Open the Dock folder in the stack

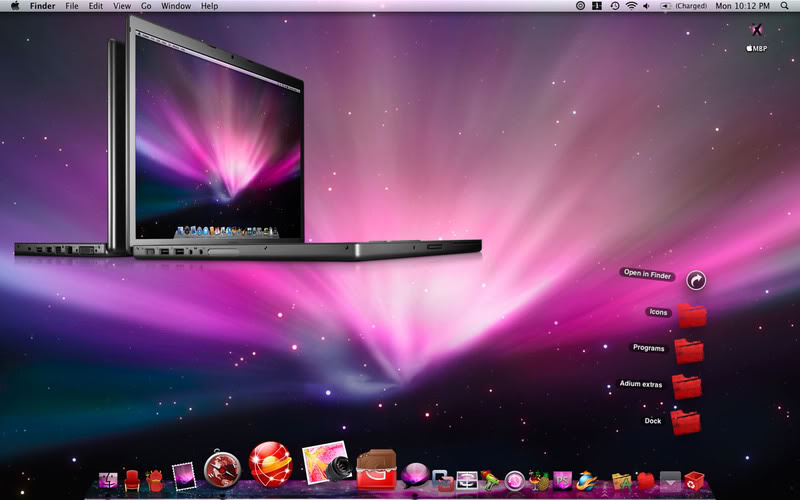685,422
